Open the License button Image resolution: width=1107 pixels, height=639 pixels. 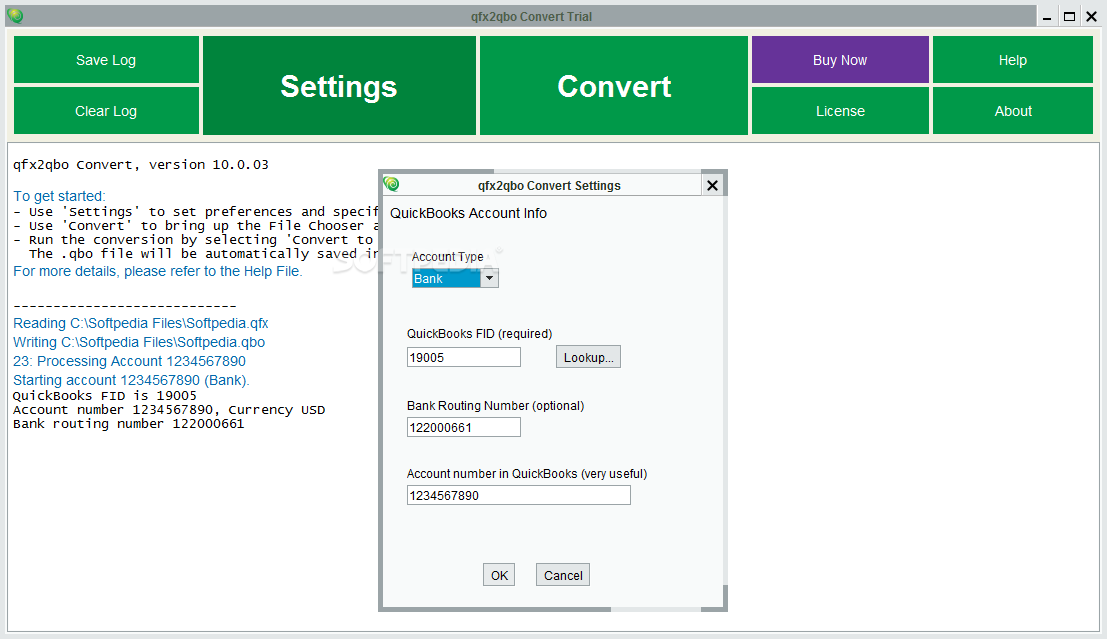click(x=840, y=111)
